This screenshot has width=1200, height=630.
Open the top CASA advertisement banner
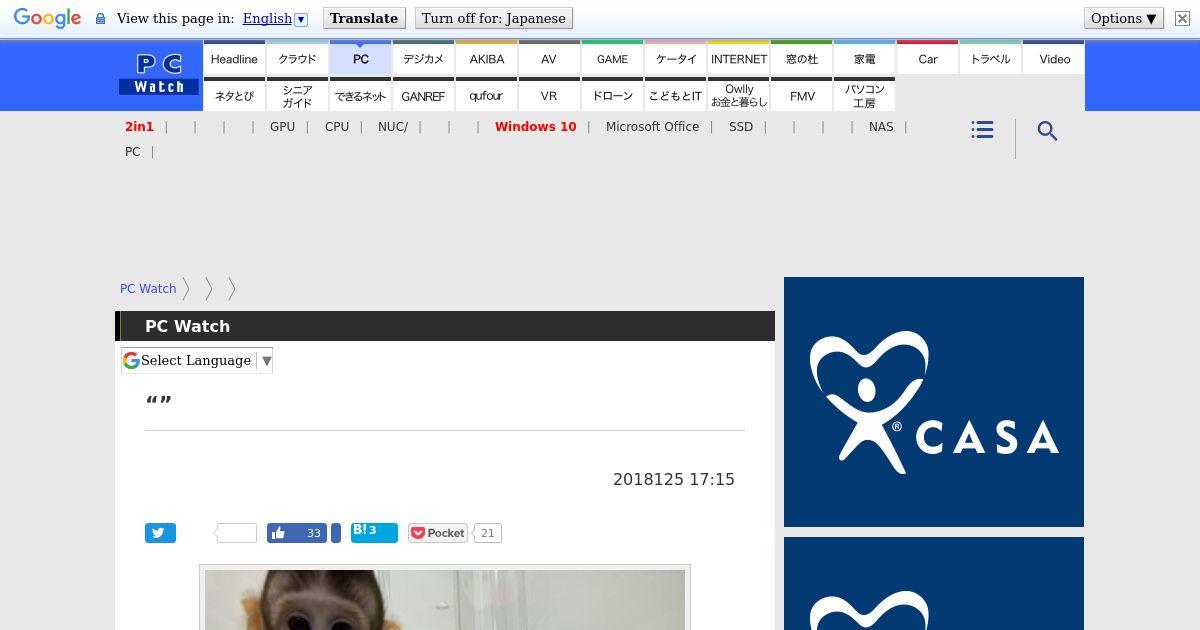point(934,402)
